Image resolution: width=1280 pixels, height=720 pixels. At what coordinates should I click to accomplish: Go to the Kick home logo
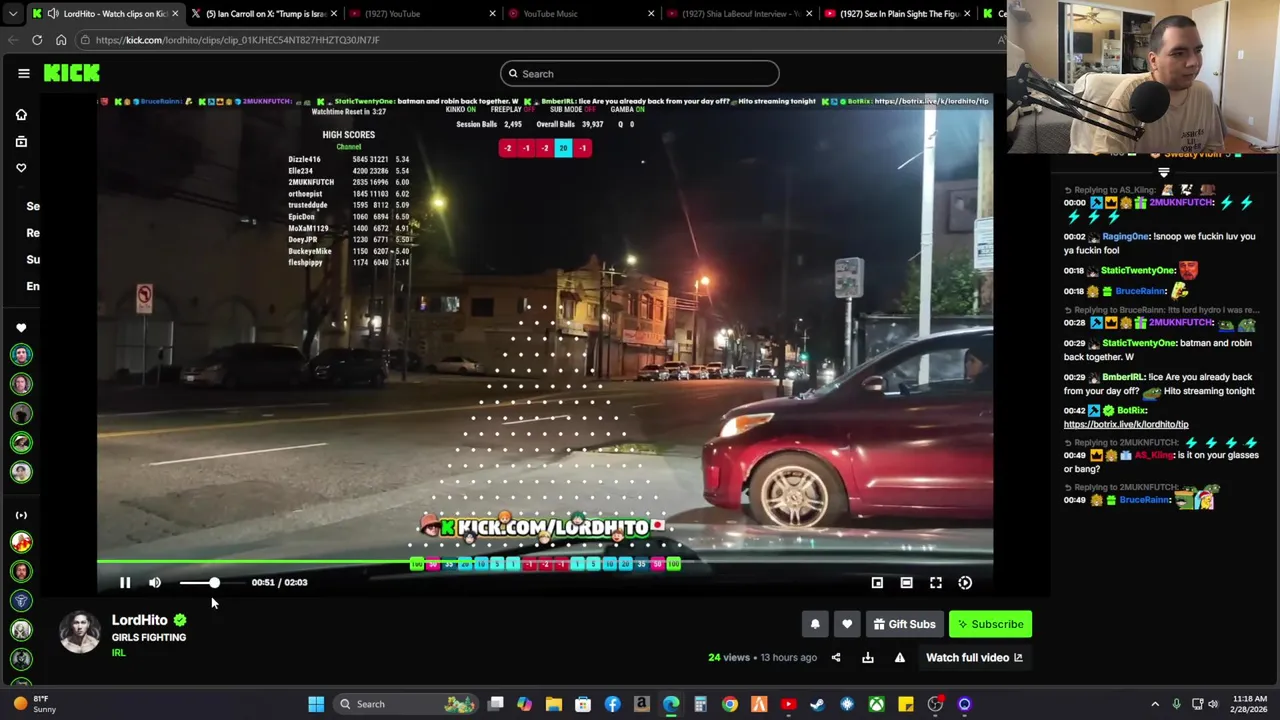point(71,73)
